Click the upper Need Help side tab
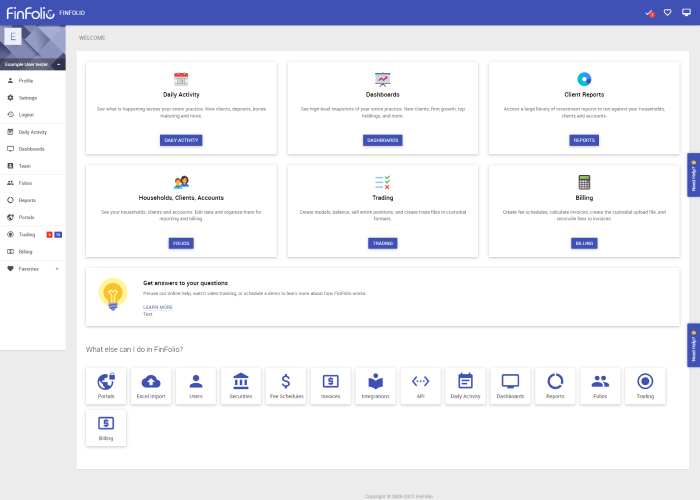Viewport: 700px width, 500px height. [x=693, y=175]
